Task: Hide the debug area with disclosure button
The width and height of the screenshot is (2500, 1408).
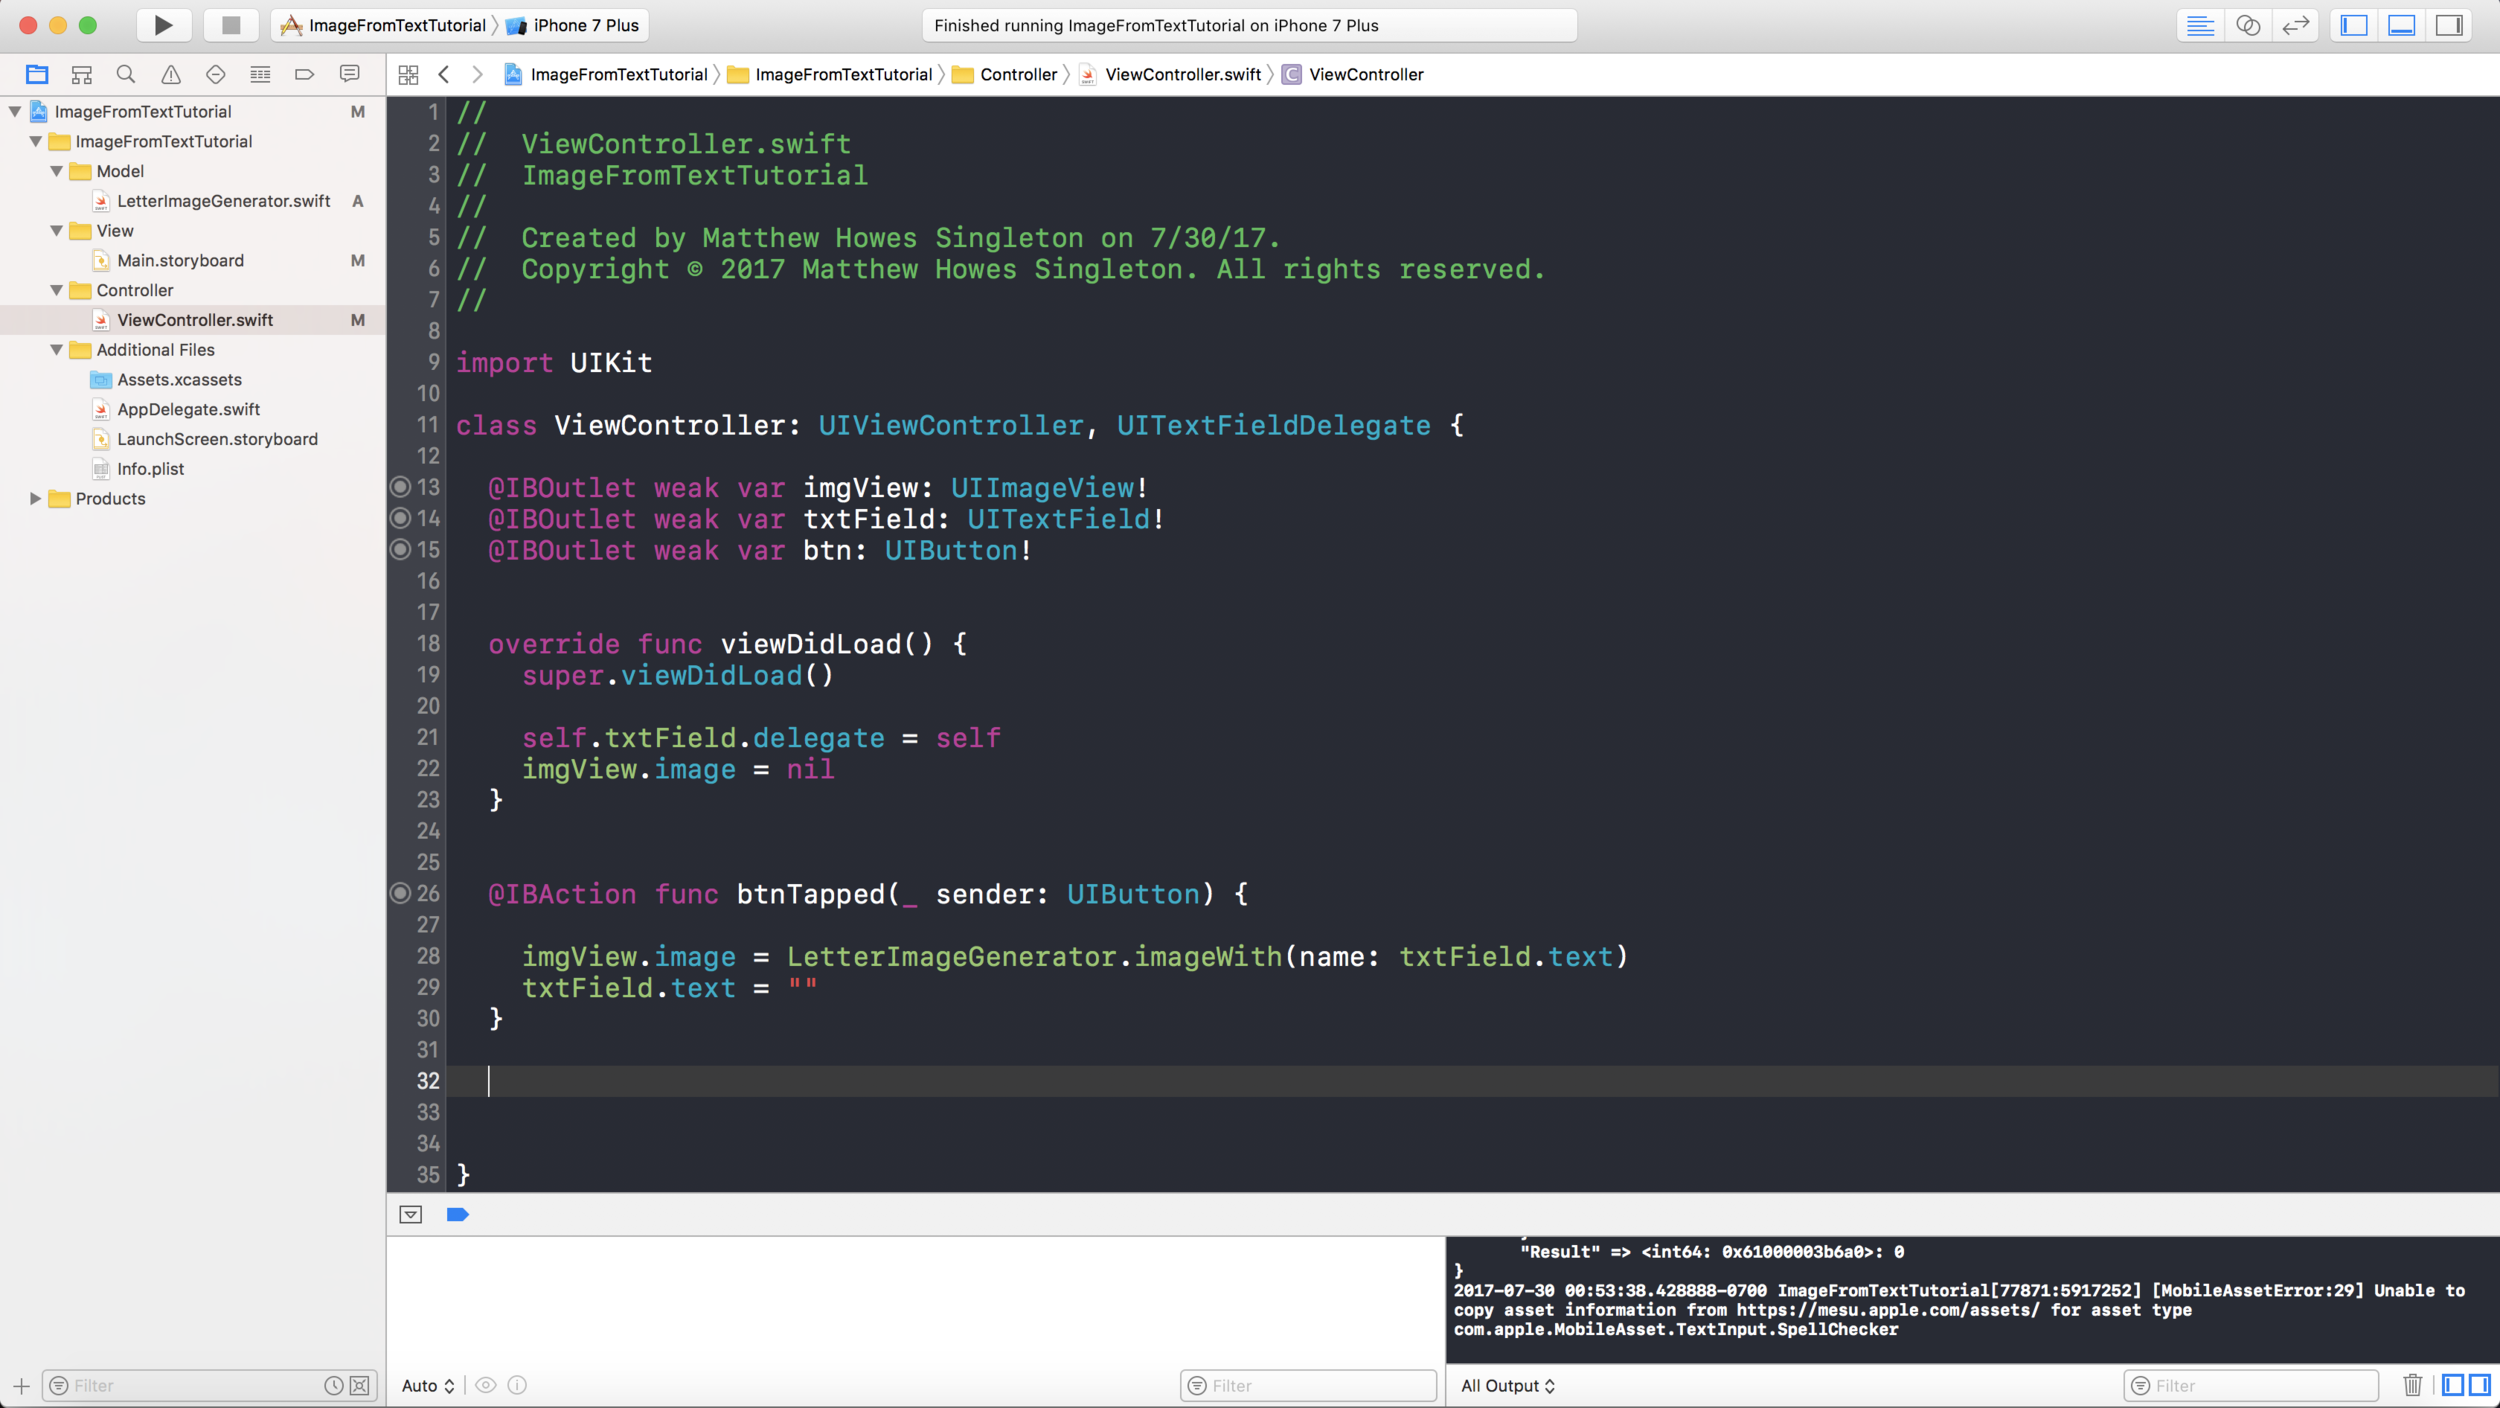Action: (411, 1214)
